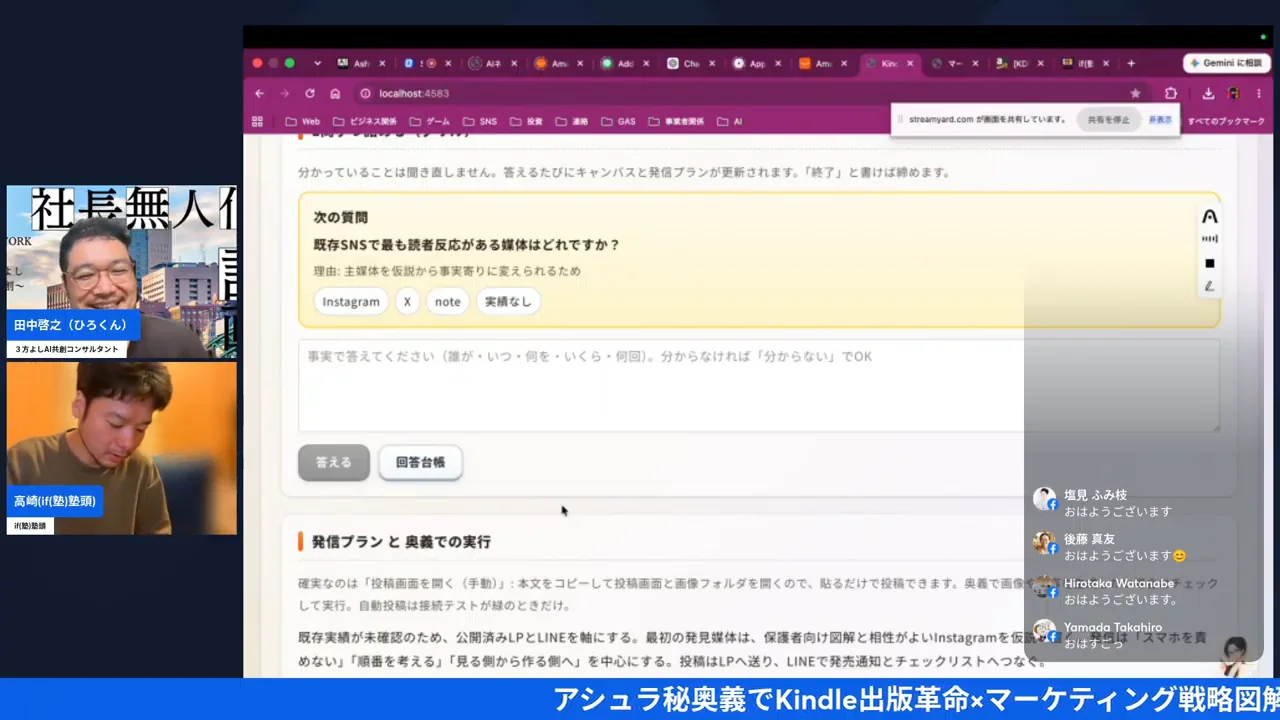Click the 非表示 link in sharing bar
This screenshot has width=1280, height=720.
1160,119
